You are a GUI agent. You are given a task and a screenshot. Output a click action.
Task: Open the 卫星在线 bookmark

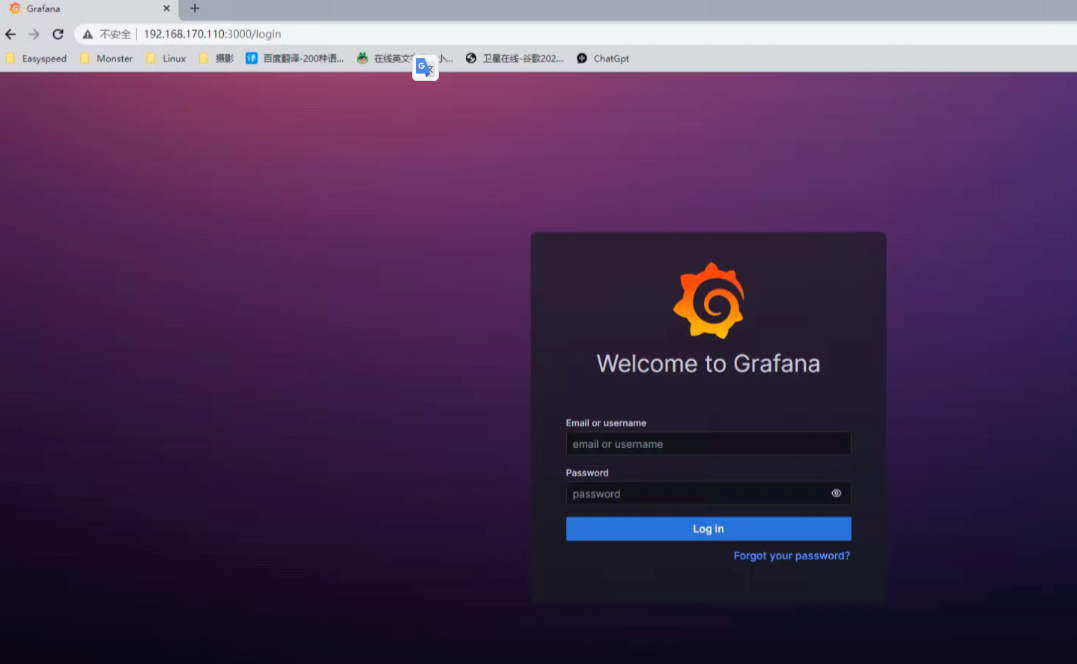[514, 58]
